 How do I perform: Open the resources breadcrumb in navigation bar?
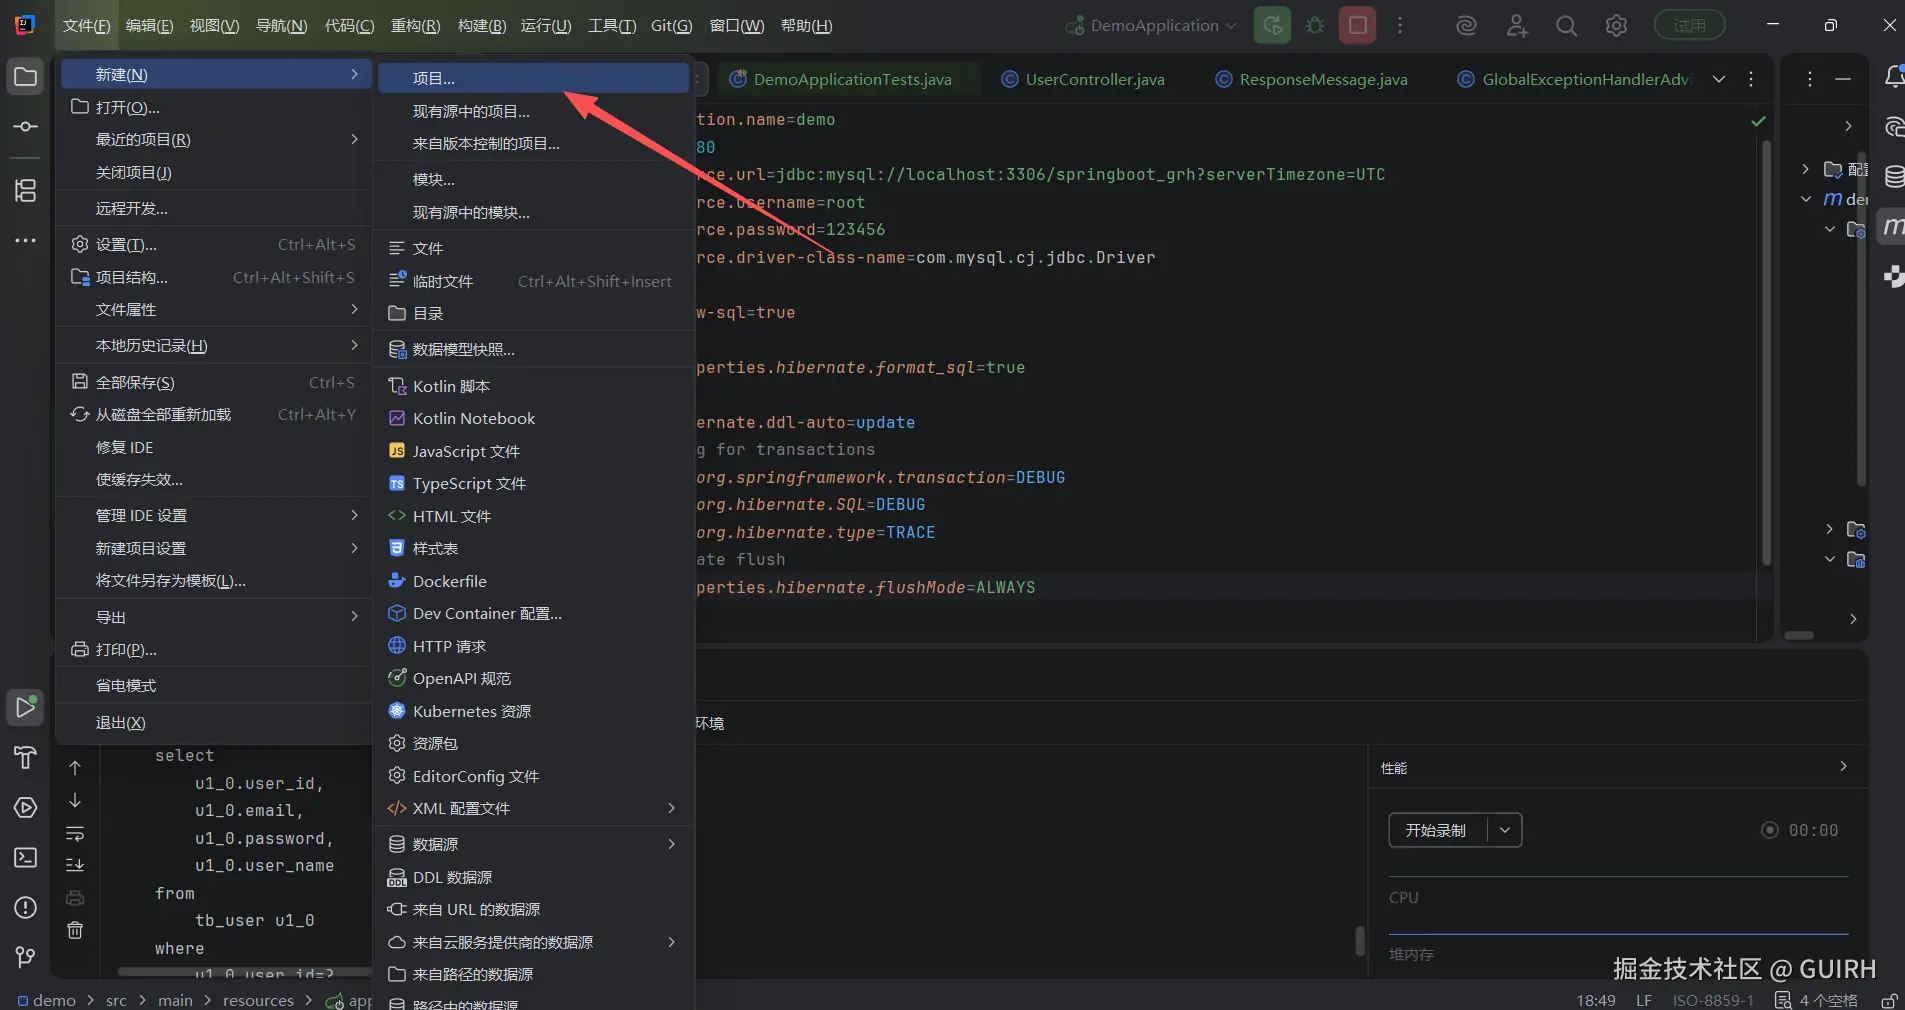pyautogui.click(x=258, y=1000)
